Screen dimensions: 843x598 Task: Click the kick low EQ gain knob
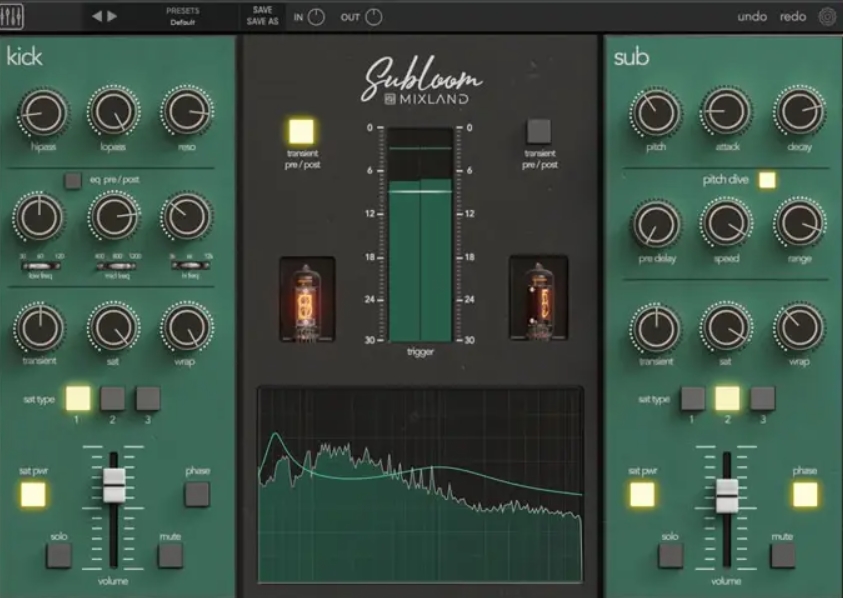[39, 217]
